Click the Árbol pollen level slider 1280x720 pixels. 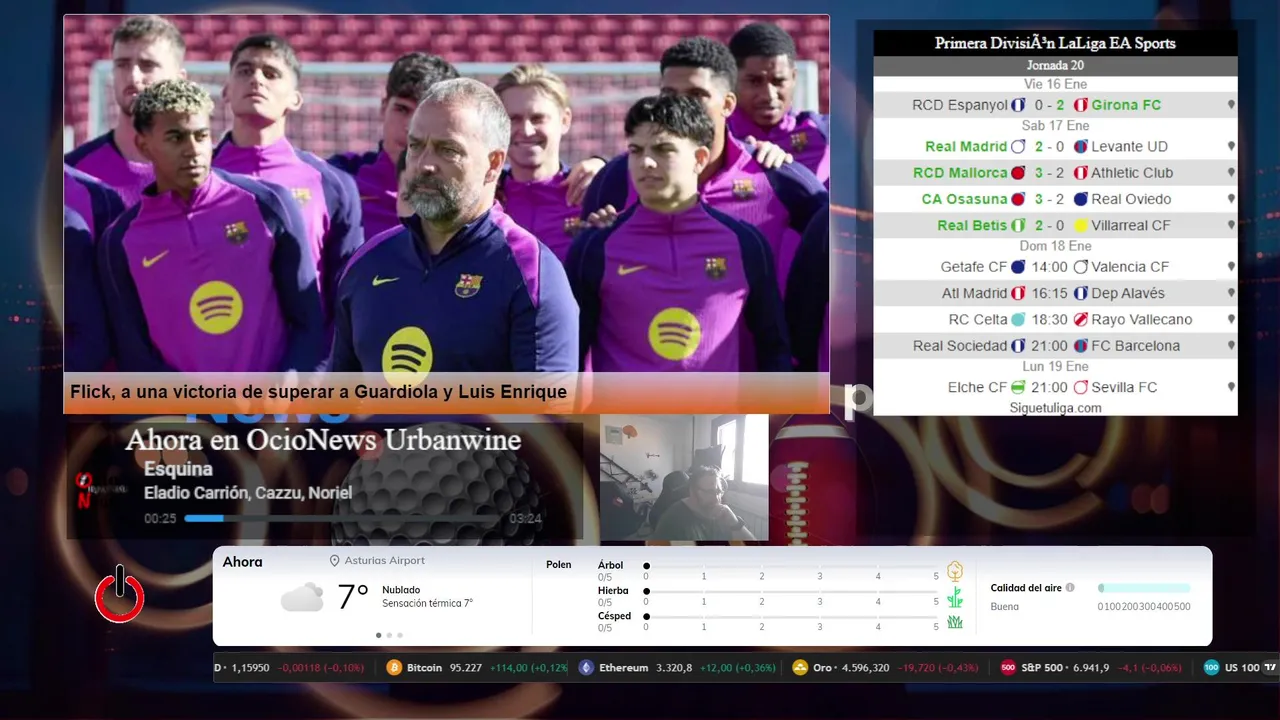coord(791,566)
